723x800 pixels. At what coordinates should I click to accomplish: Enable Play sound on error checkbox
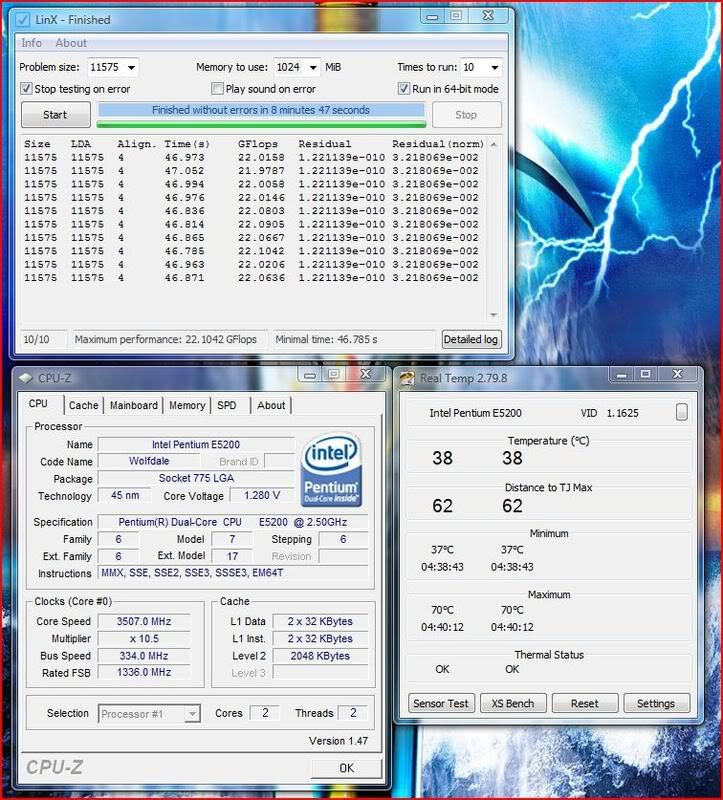217,89
